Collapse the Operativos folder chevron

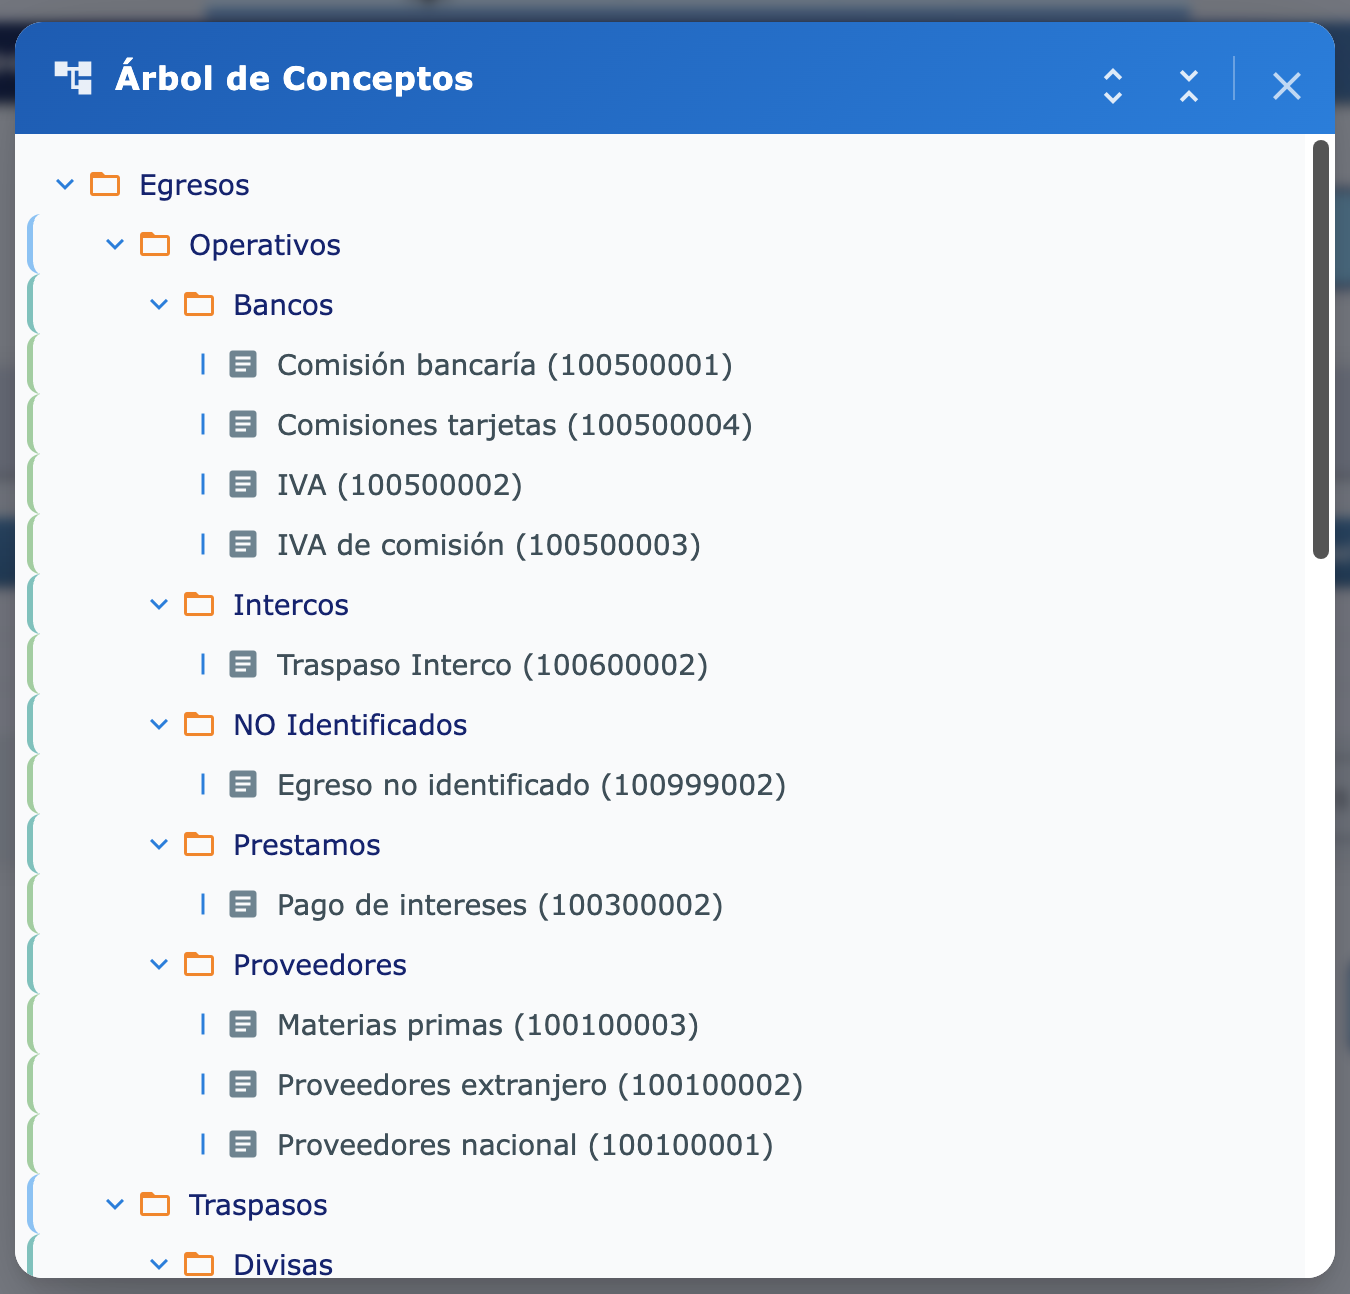(114, 244)
